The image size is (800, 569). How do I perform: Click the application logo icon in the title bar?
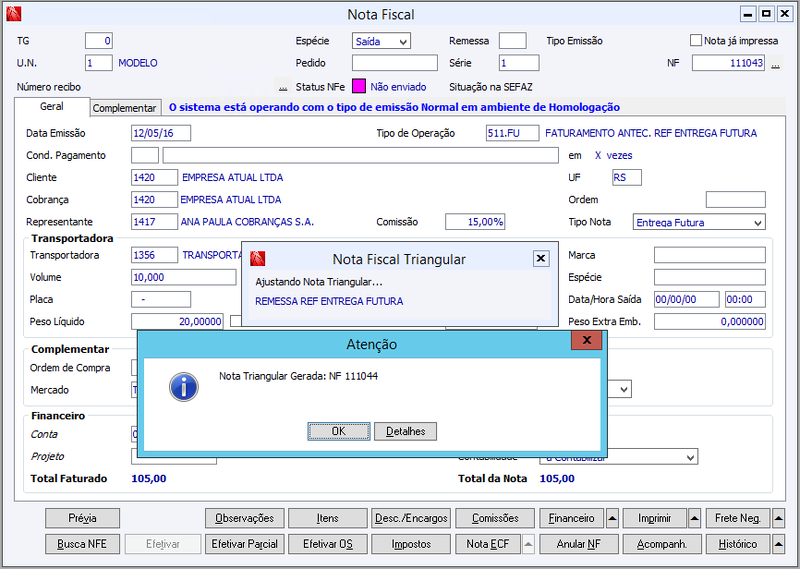[14, 14]
